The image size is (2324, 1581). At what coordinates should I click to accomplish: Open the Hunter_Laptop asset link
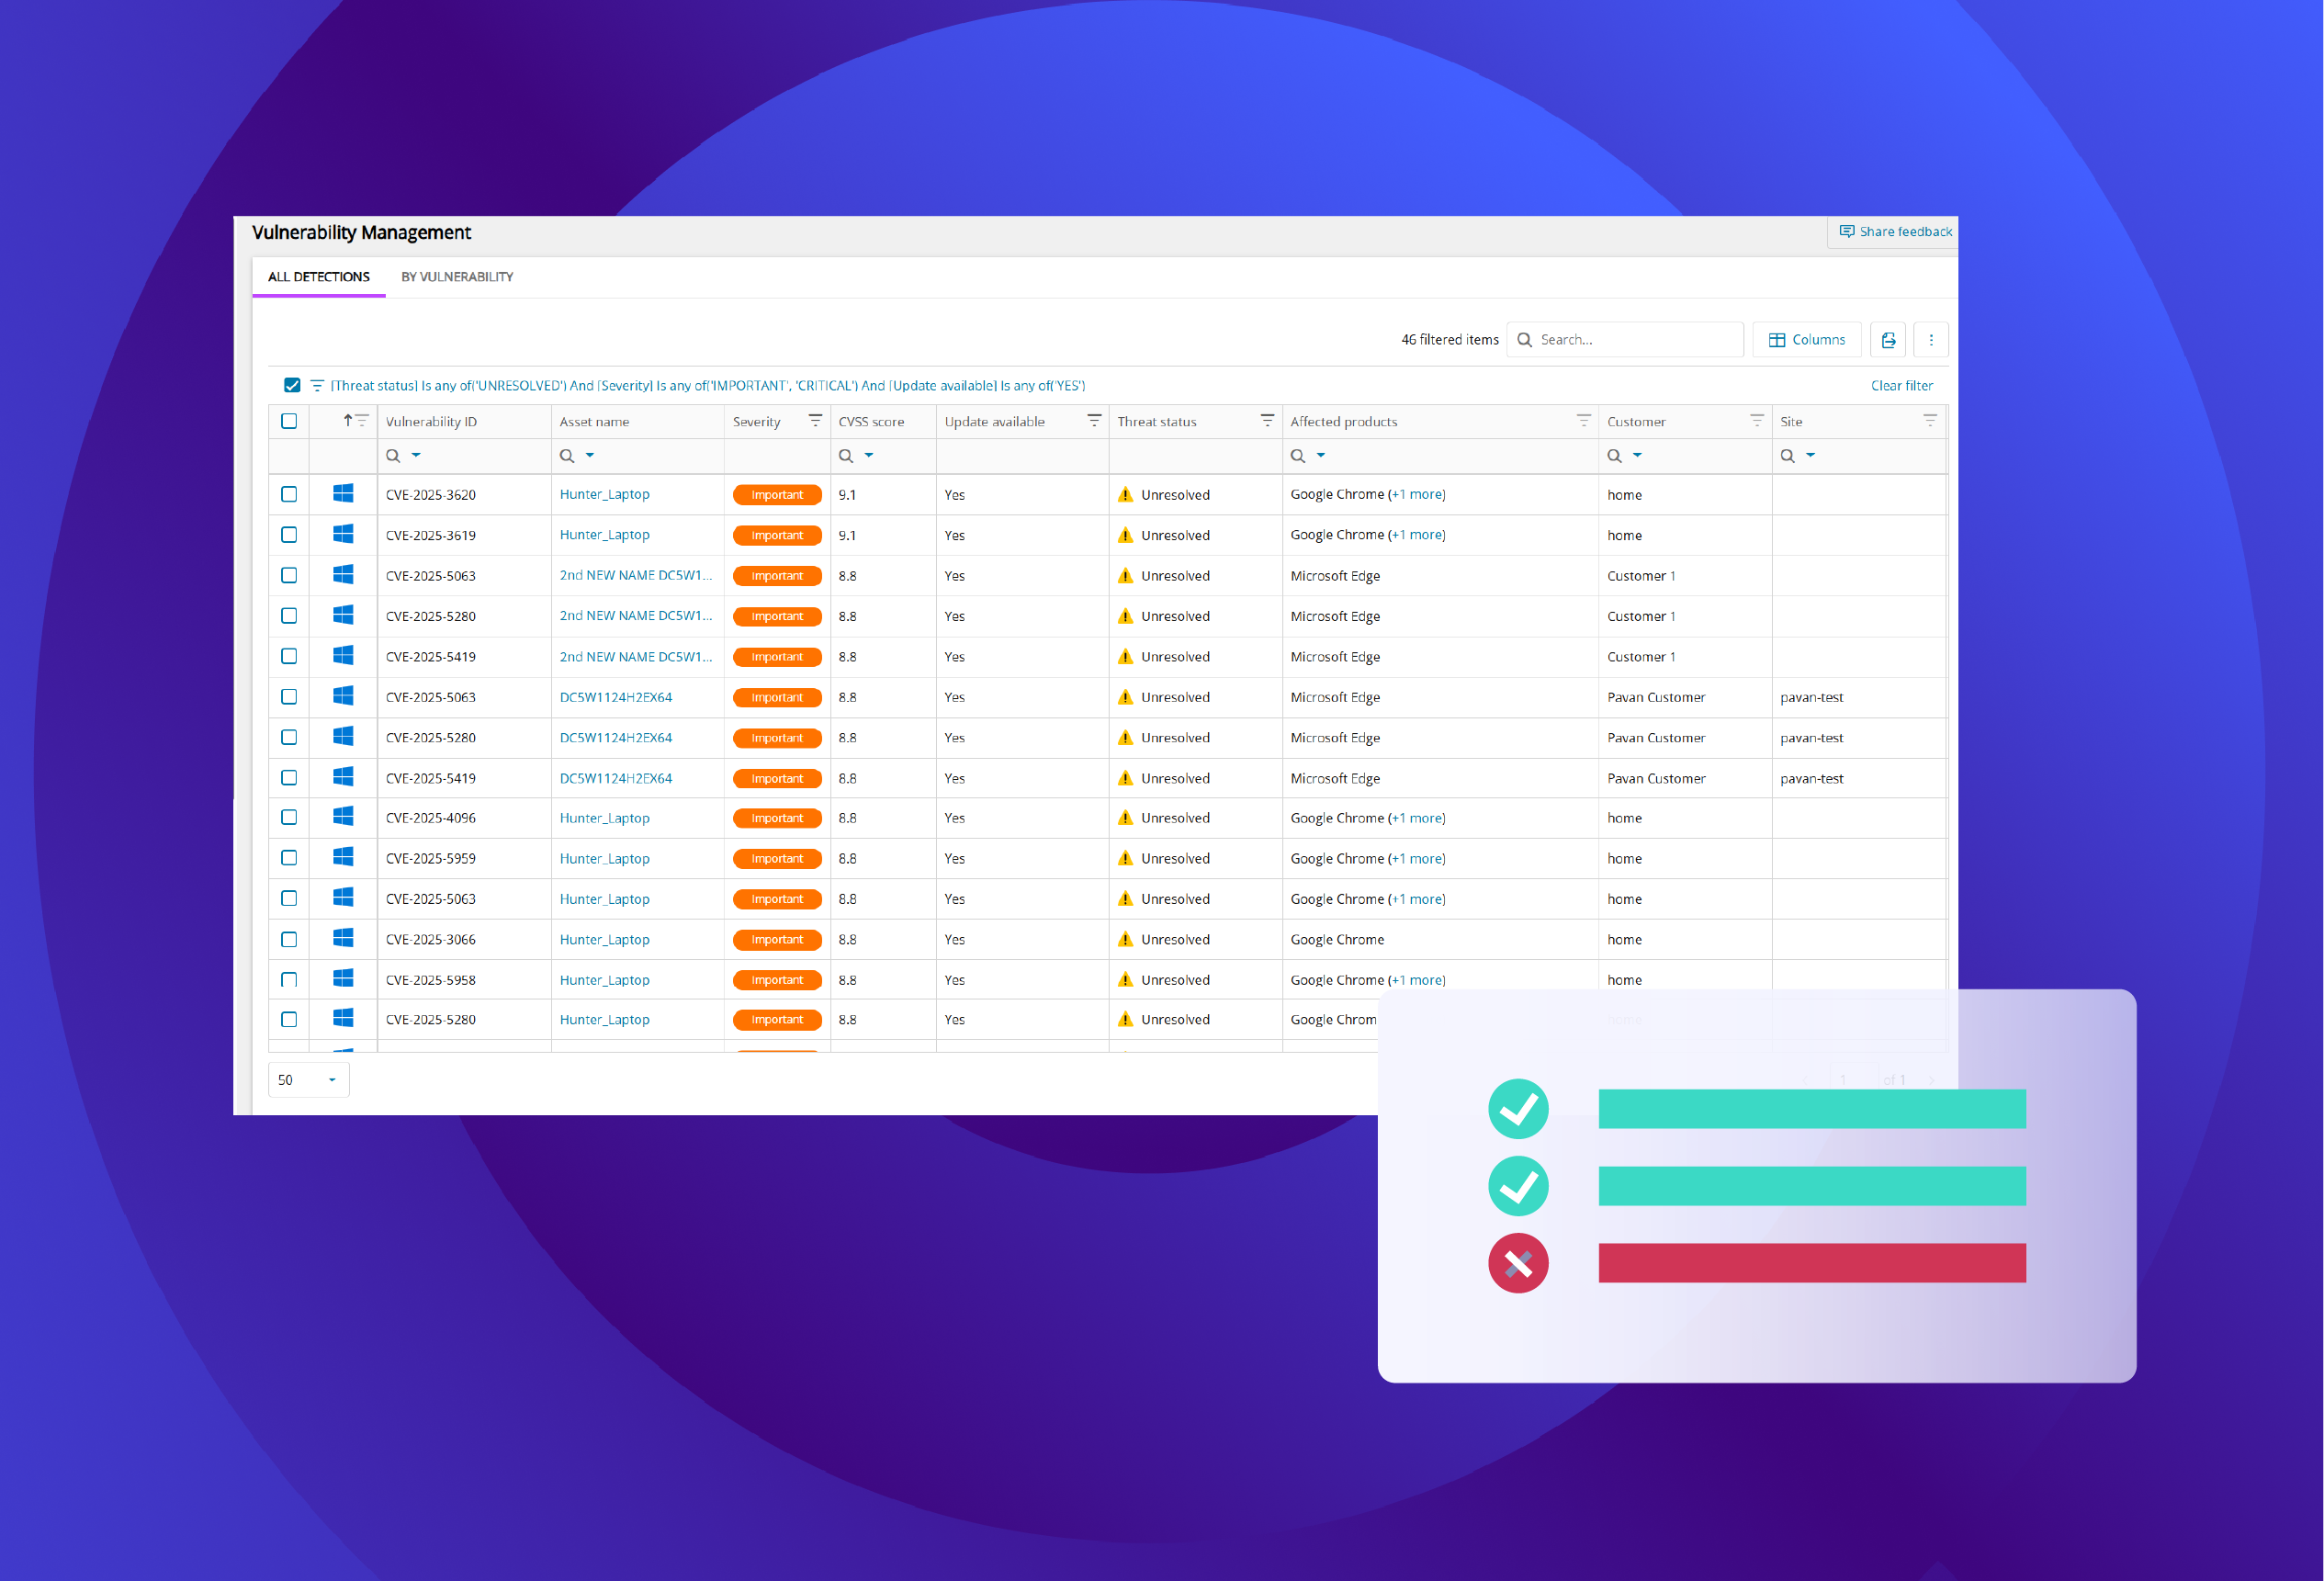[x=604, y=494]
